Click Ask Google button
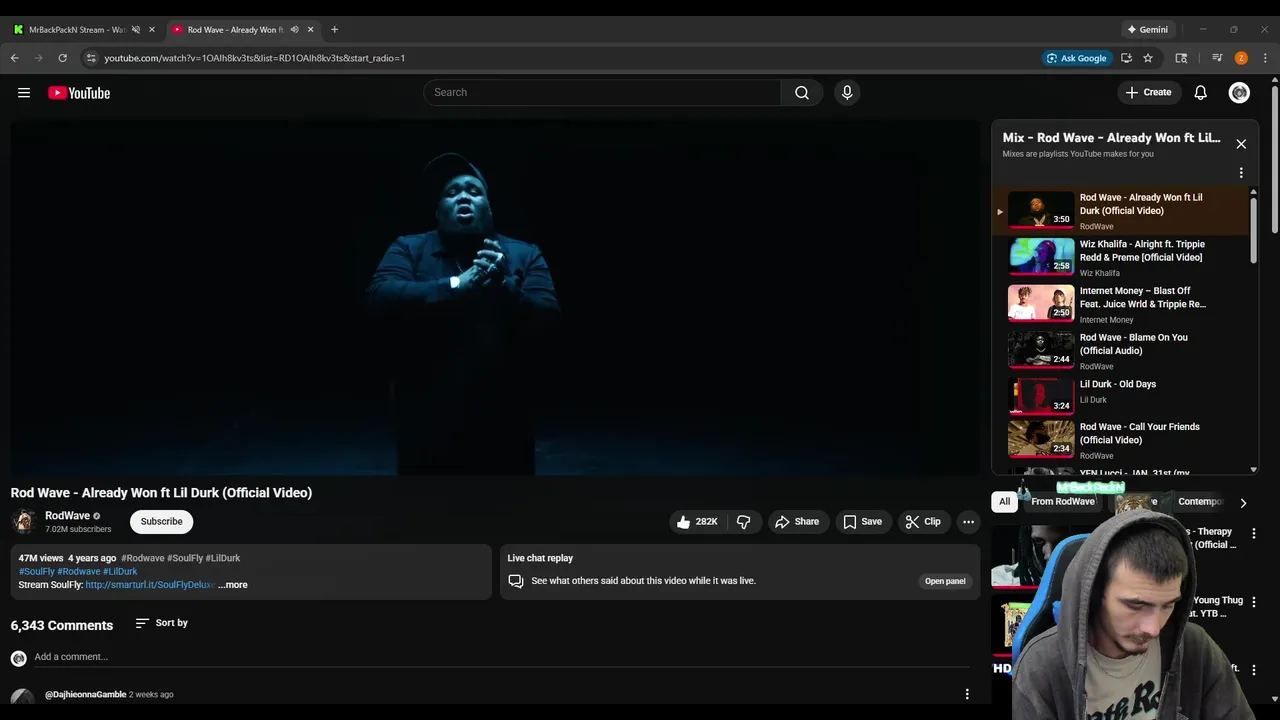The width and height of the screenshot is (1280, 720). click(1076, 58)
